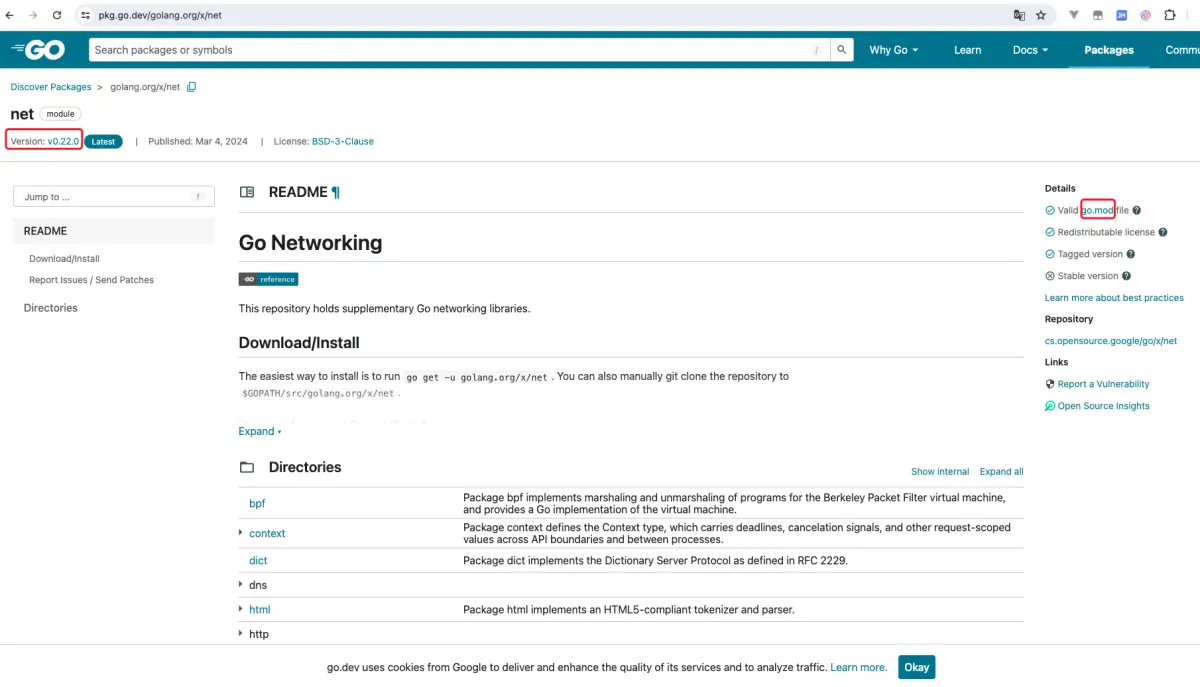
Task: Accept cookies with the Okay button
Action: click(x=917, y=667)
